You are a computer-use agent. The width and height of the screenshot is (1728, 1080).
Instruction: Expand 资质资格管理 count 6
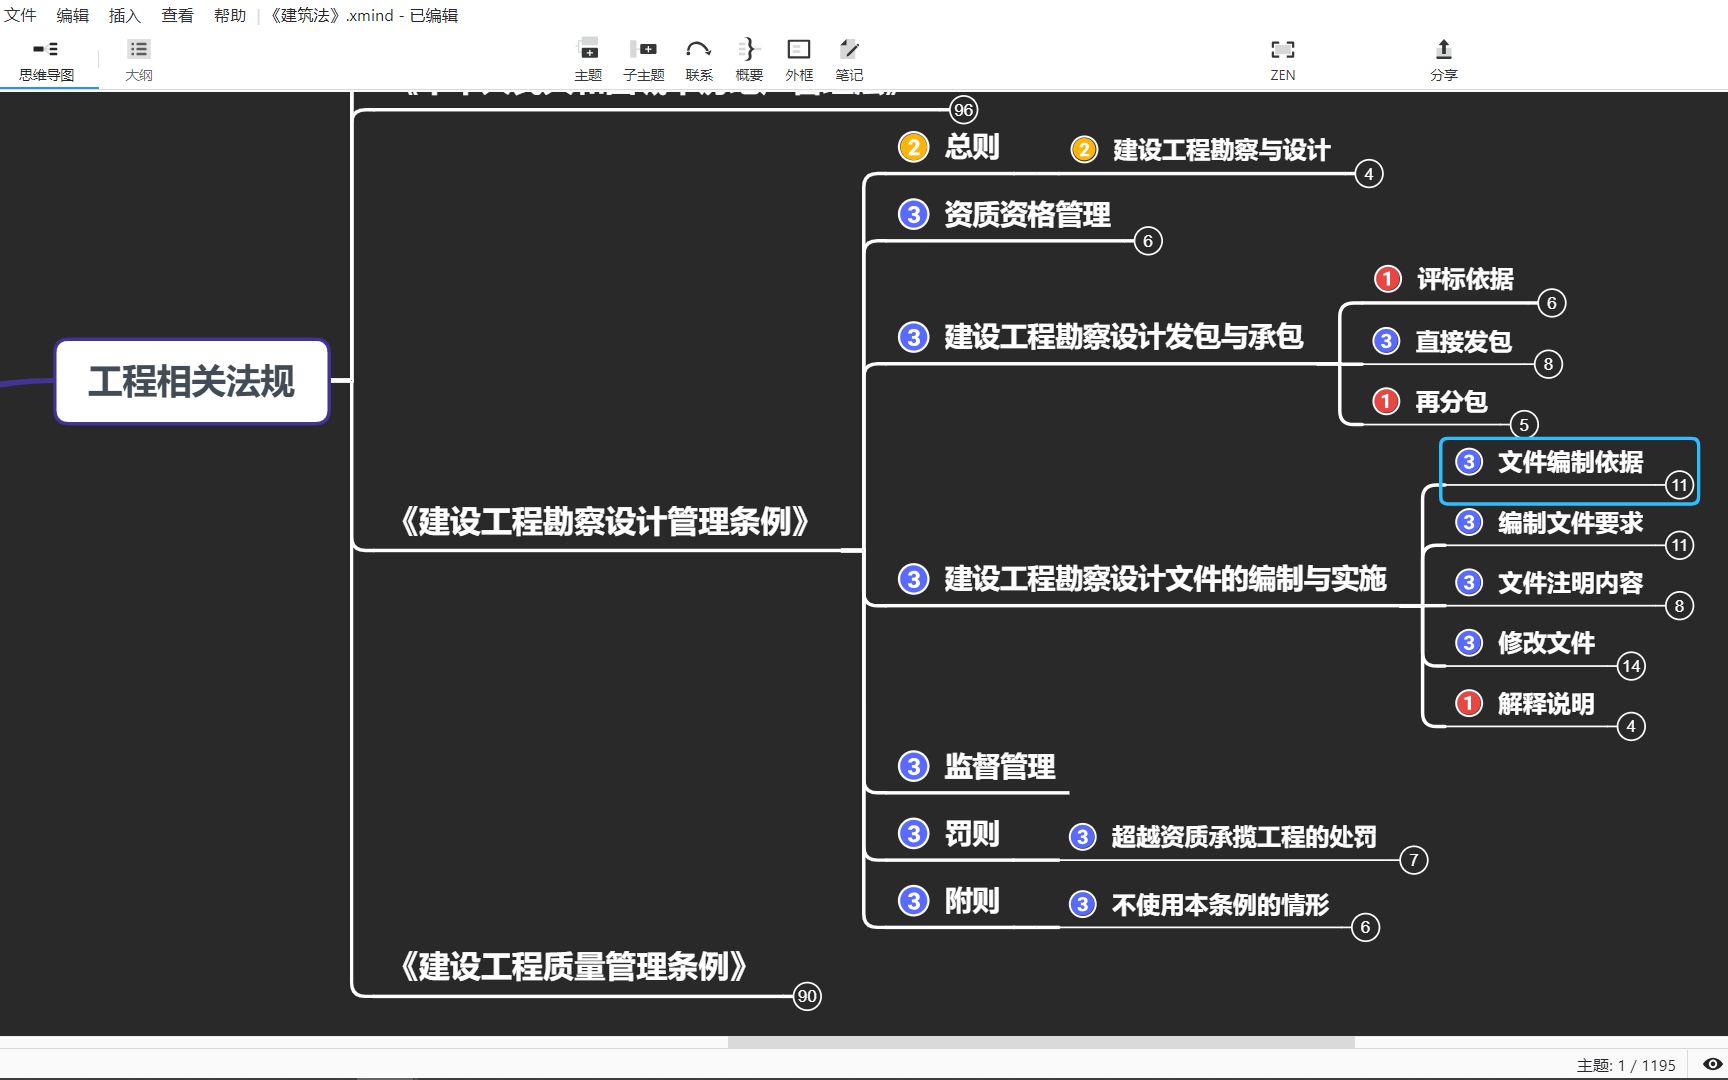pos(1148,241)
